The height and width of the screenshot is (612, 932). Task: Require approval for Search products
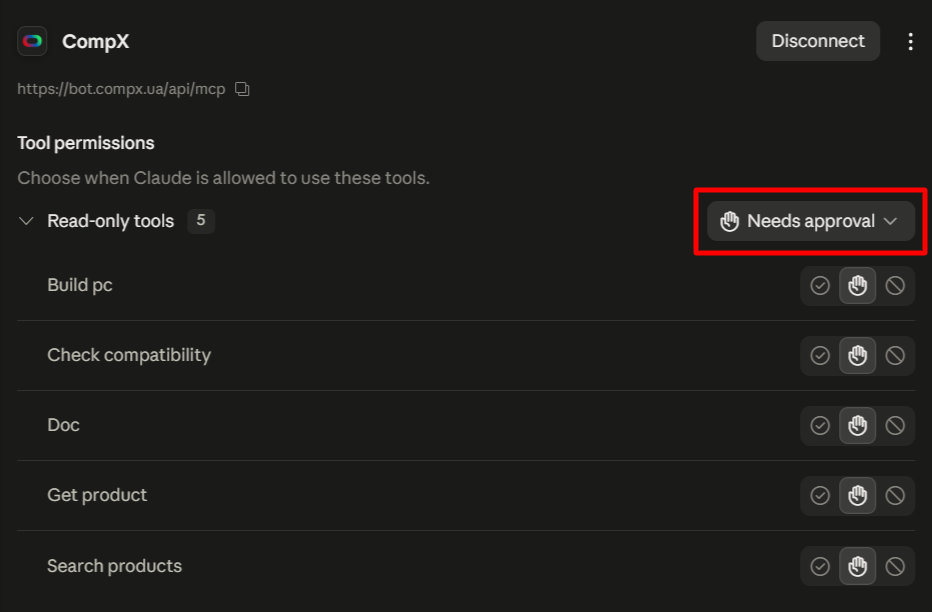click(857, 566)
